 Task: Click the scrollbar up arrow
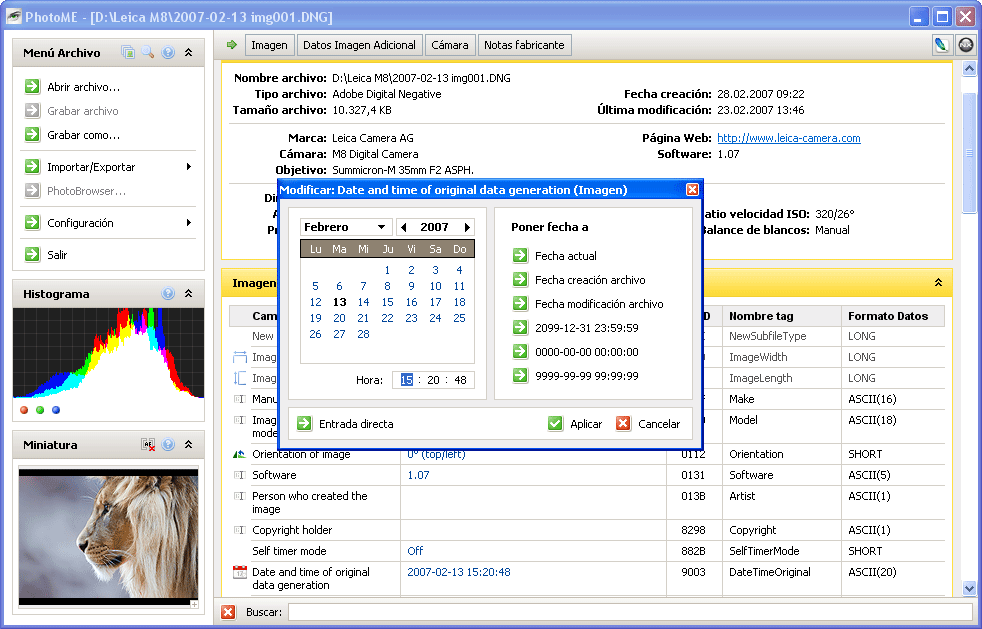point(969,68)
